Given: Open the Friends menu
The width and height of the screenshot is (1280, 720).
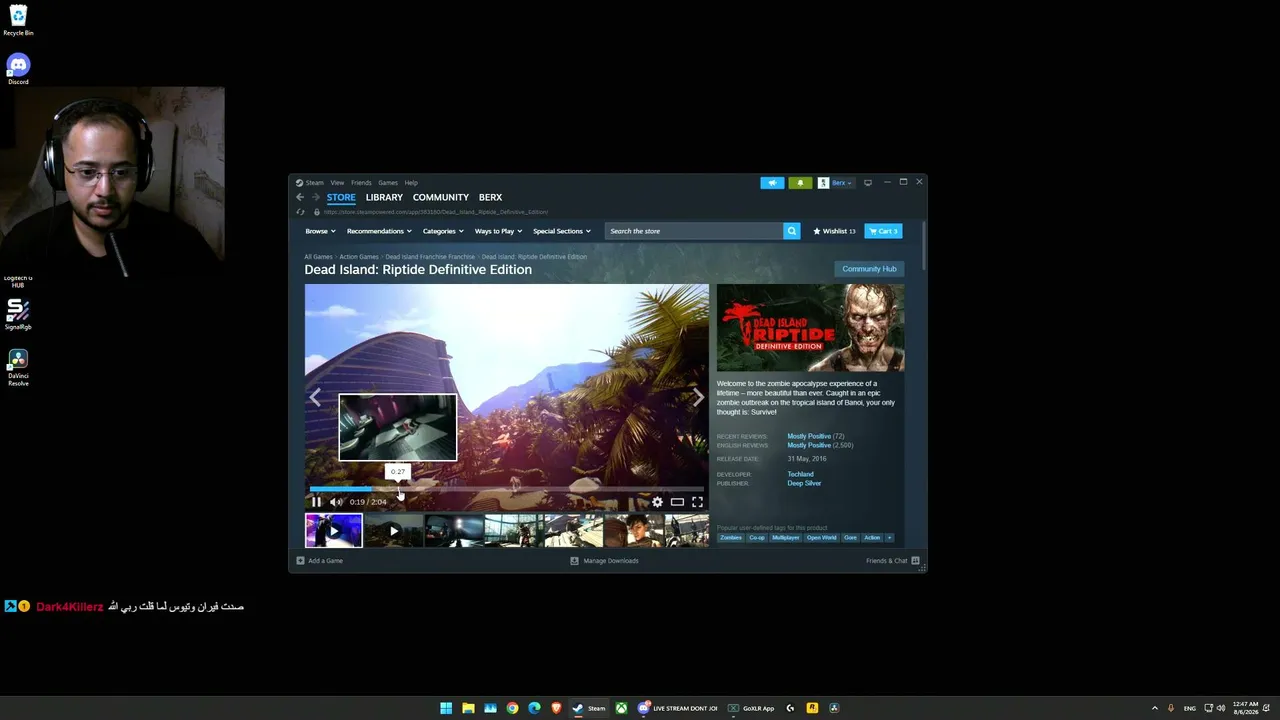Looking at the screenshot, I should (361, 183).
